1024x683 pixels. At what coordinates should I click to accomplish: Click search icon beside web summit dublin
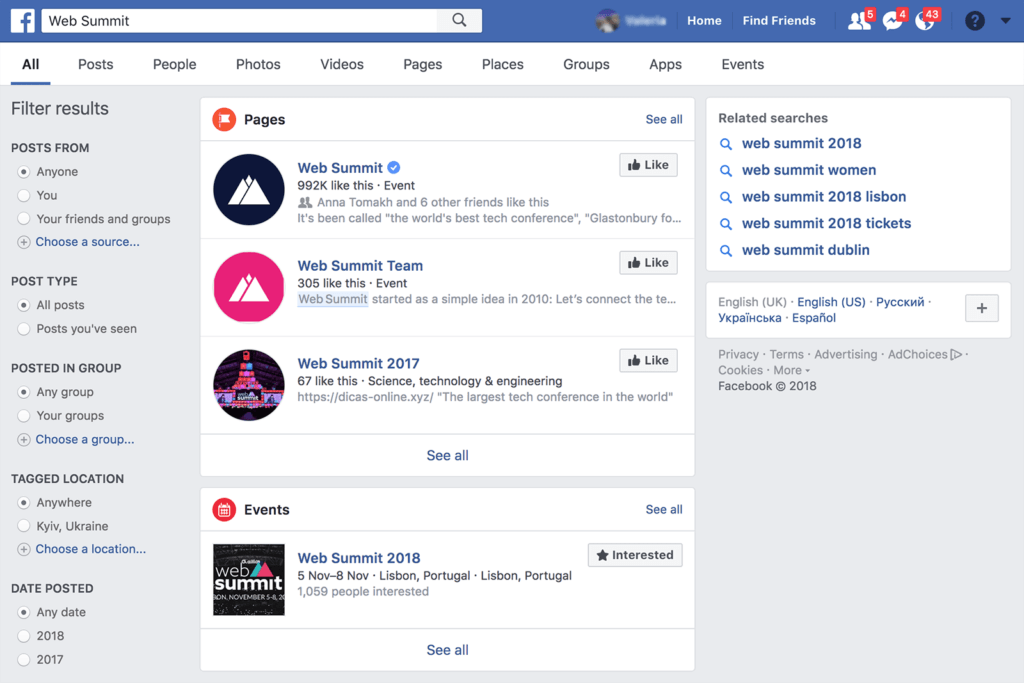(726, 251)
